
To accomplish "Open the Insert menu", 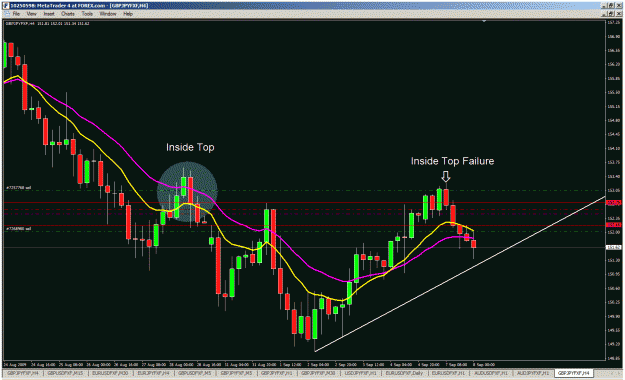I will 49,14.
